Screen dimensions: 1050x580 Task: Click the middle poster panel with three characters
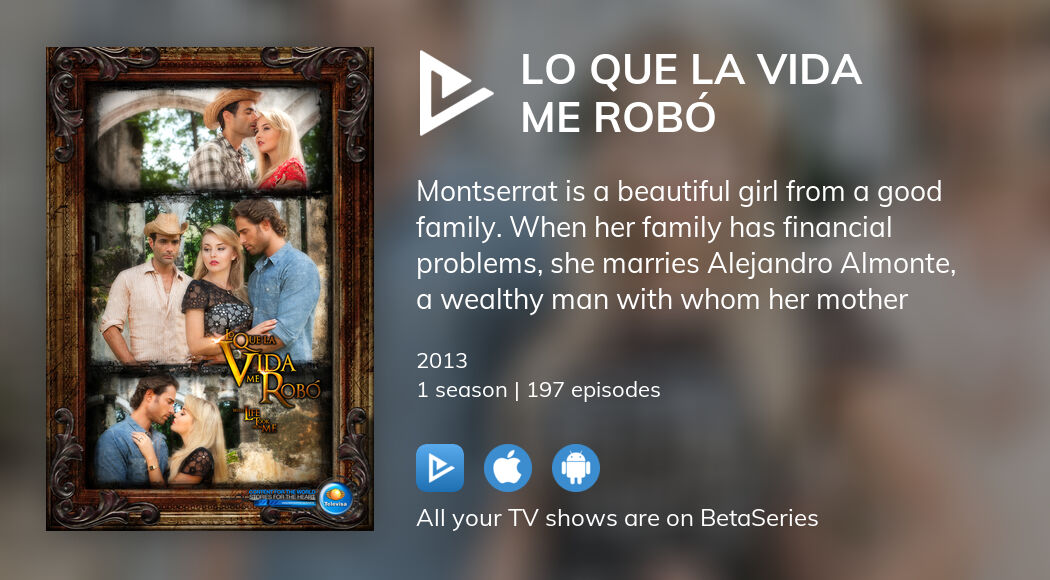coord(209,280)
